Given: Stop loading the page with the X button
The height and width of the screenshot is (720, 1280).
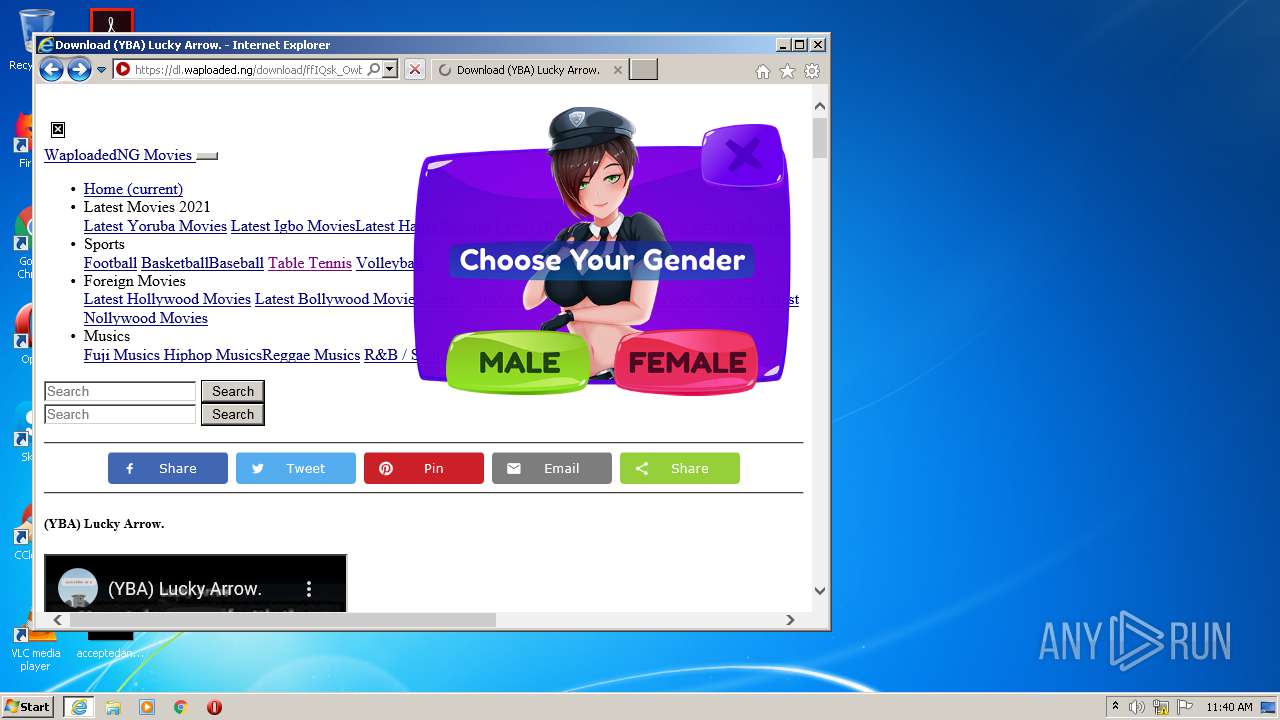Looking at the screenshot, I should tap(415, 70).
